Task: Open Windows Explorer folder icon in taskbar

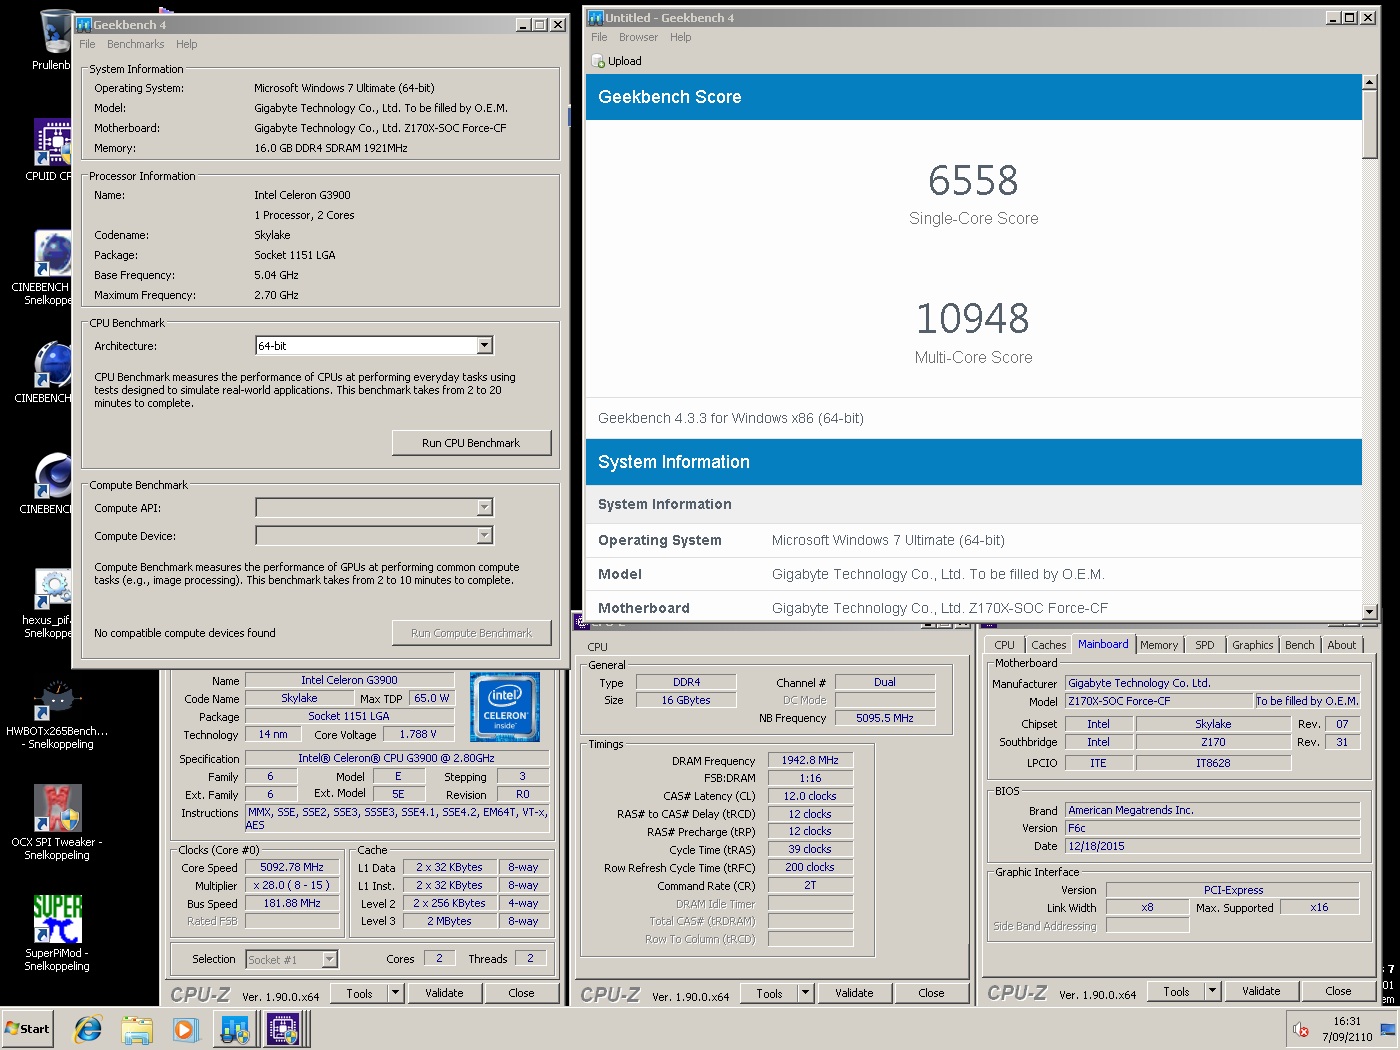Action: (x=137, y=1028)
